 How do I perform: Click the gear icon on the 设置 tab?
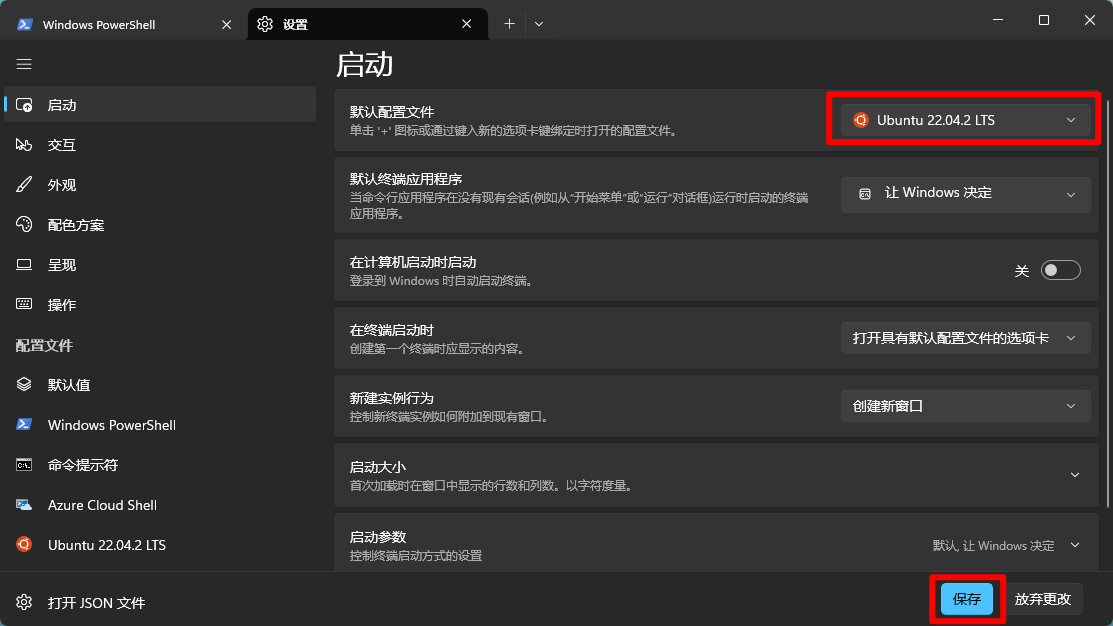[265, 24]
